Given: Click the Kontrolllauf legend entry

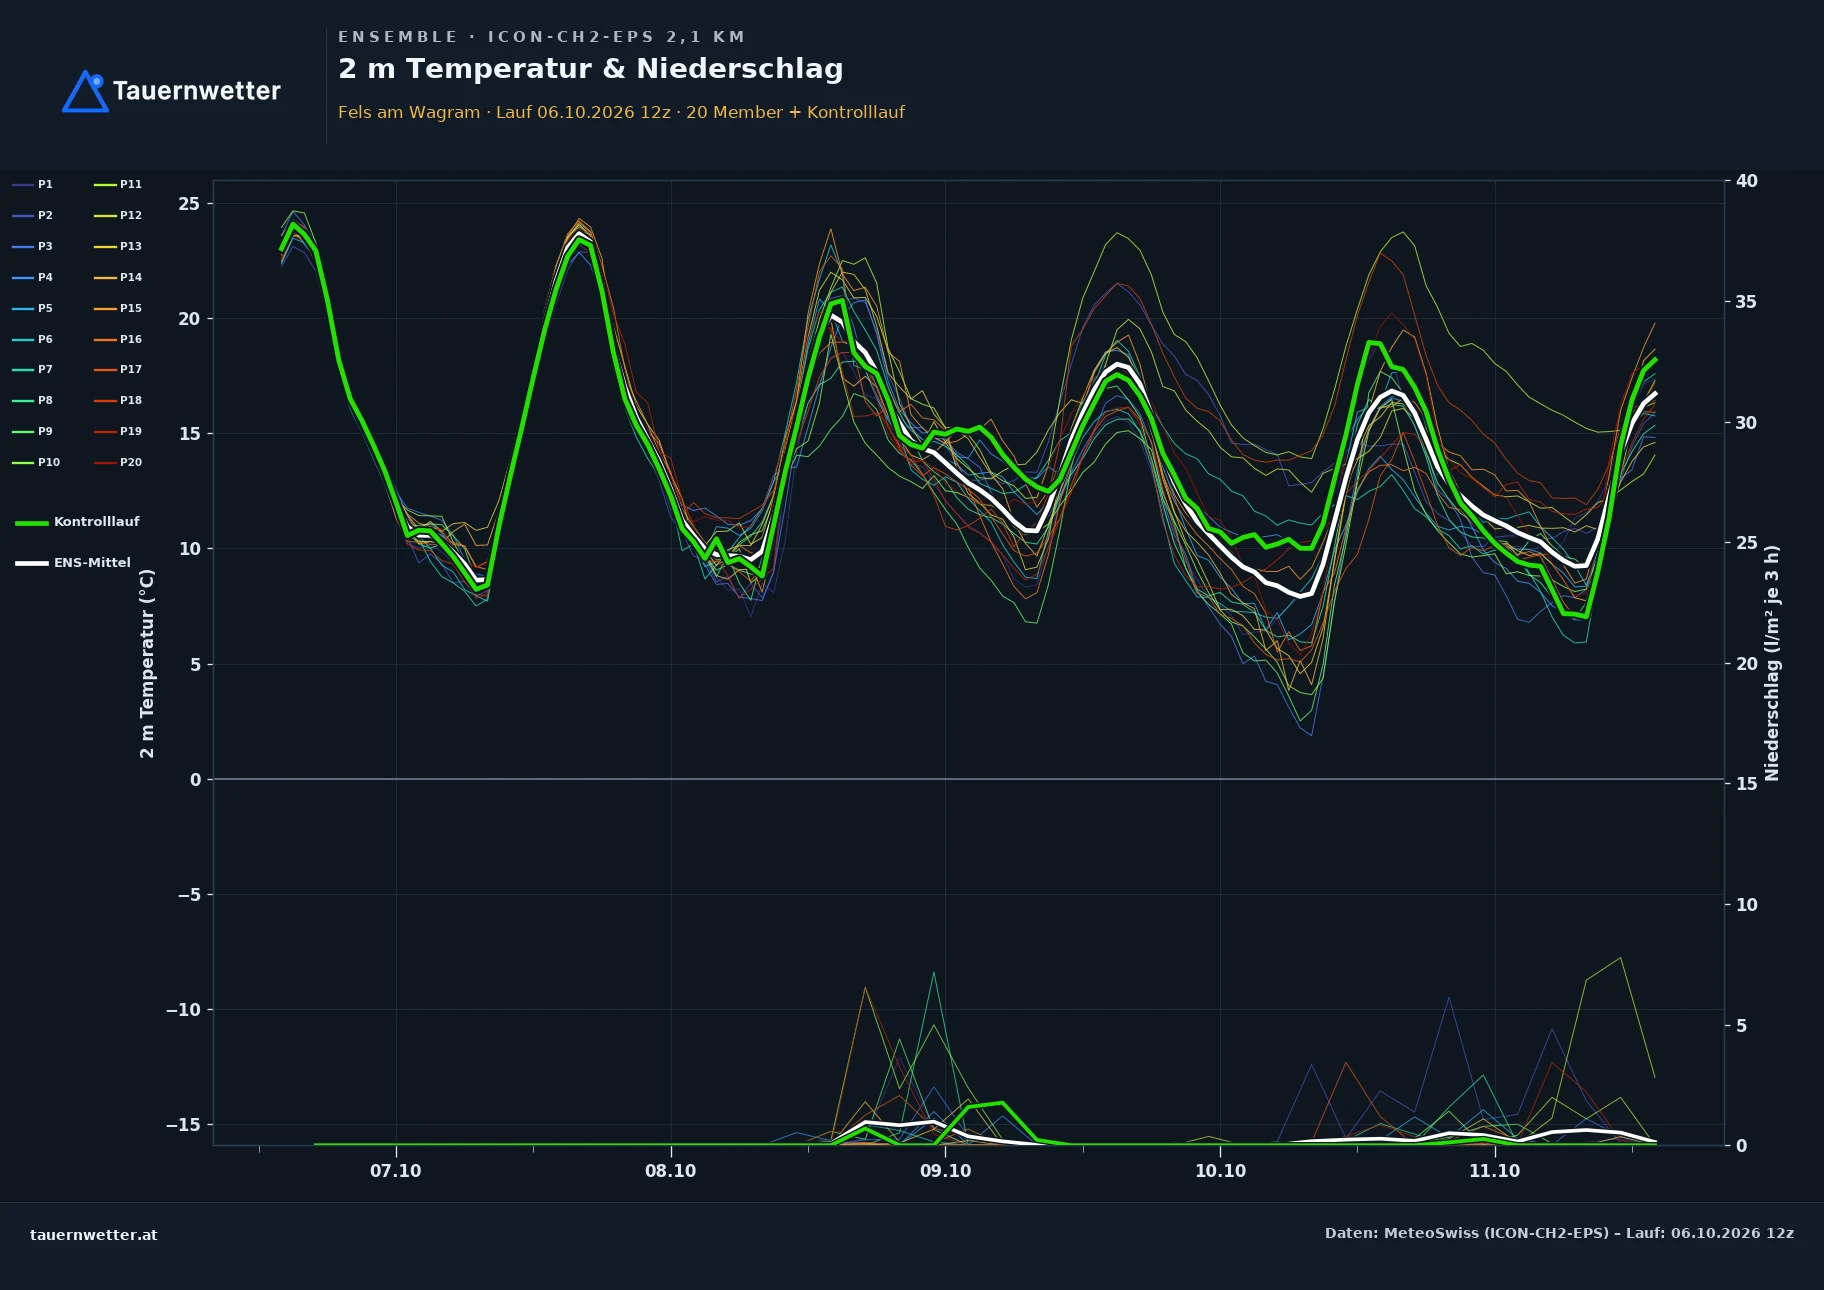Looking at the screenshot, I should pyautogui.click(x=78, y=522).
